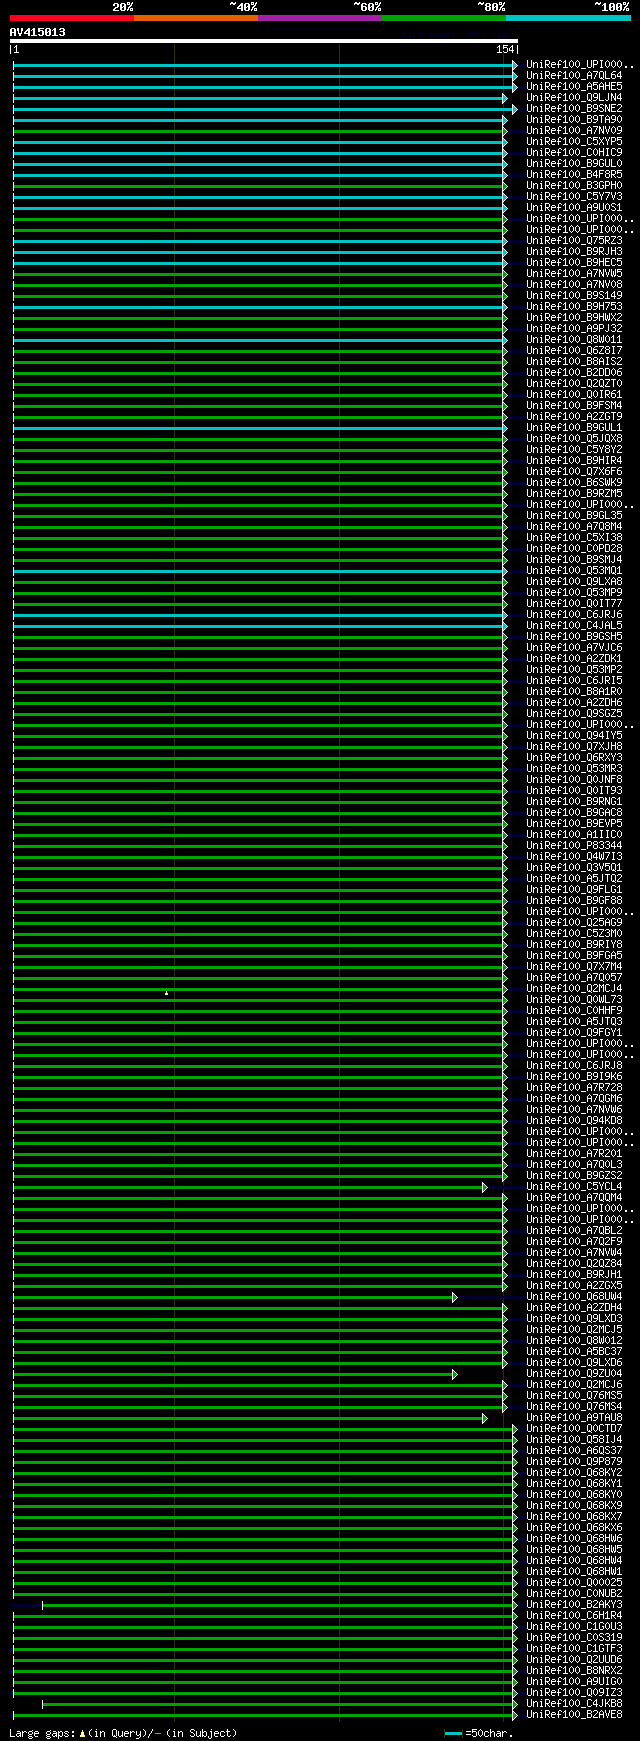Click the arrowhead ending the Q9ZU04 alignment bar
640x1741 pixels.
[455, 1374]
